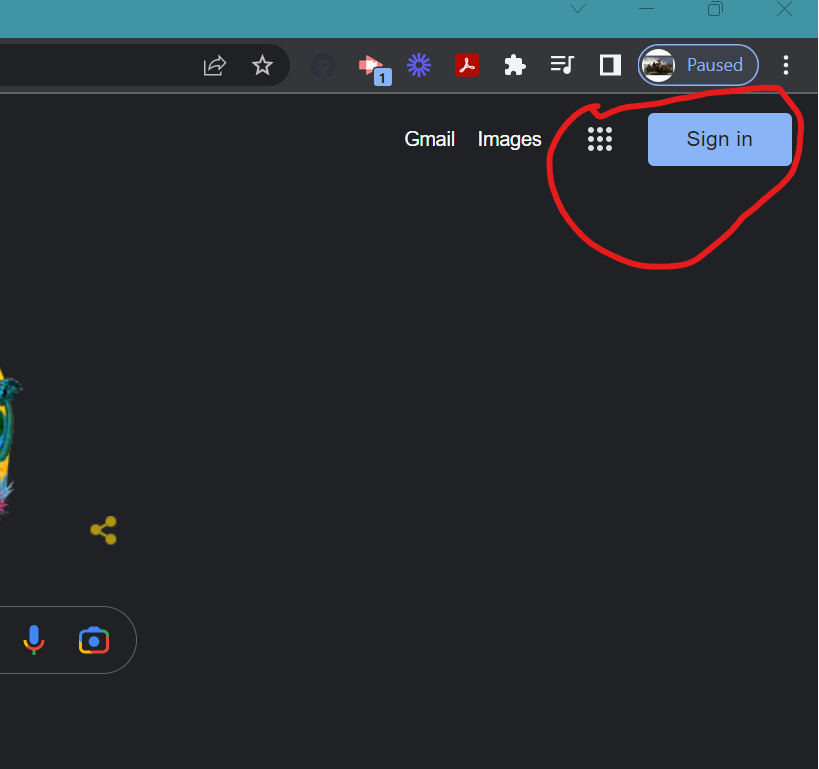Start a voice search with the microphone
The width and height of the screenshot is (819, 769).
(x=34, y=639)
